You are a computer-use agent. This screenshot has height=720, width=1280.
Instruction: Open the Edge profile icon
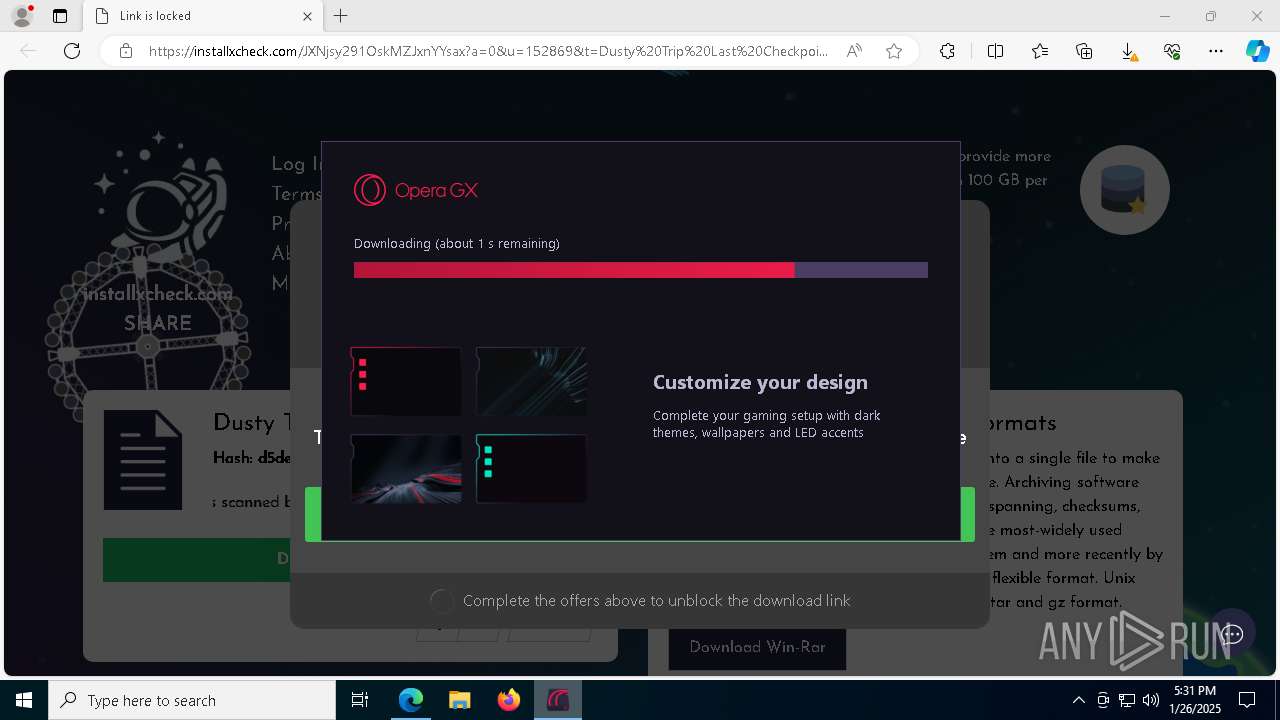click(x=22, y=16)
